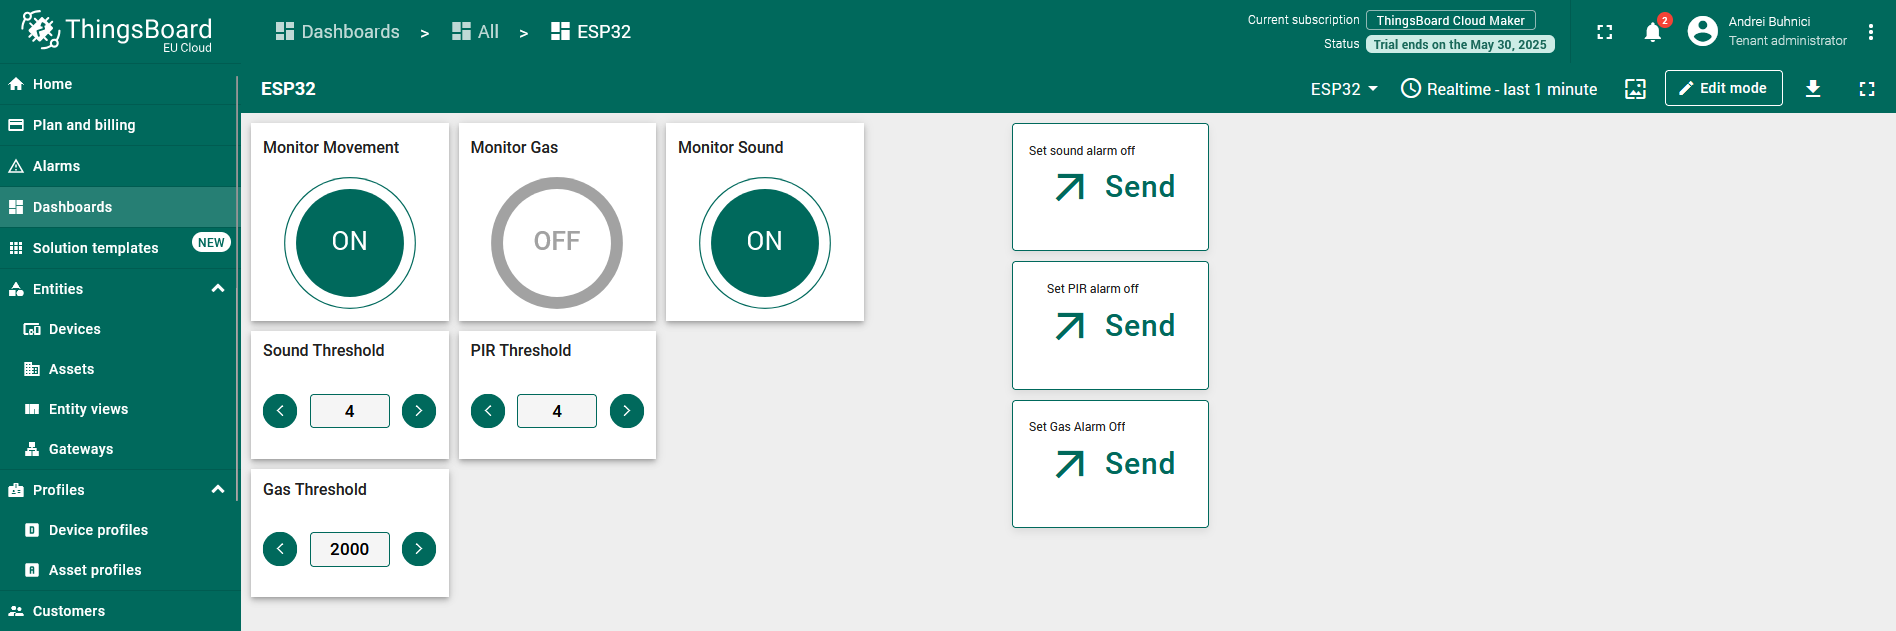Image resolution: width=1896 pixels, height=631 pixels.
Task: Decrease Gas Threshold with left arrow
Action: point(280,549)
